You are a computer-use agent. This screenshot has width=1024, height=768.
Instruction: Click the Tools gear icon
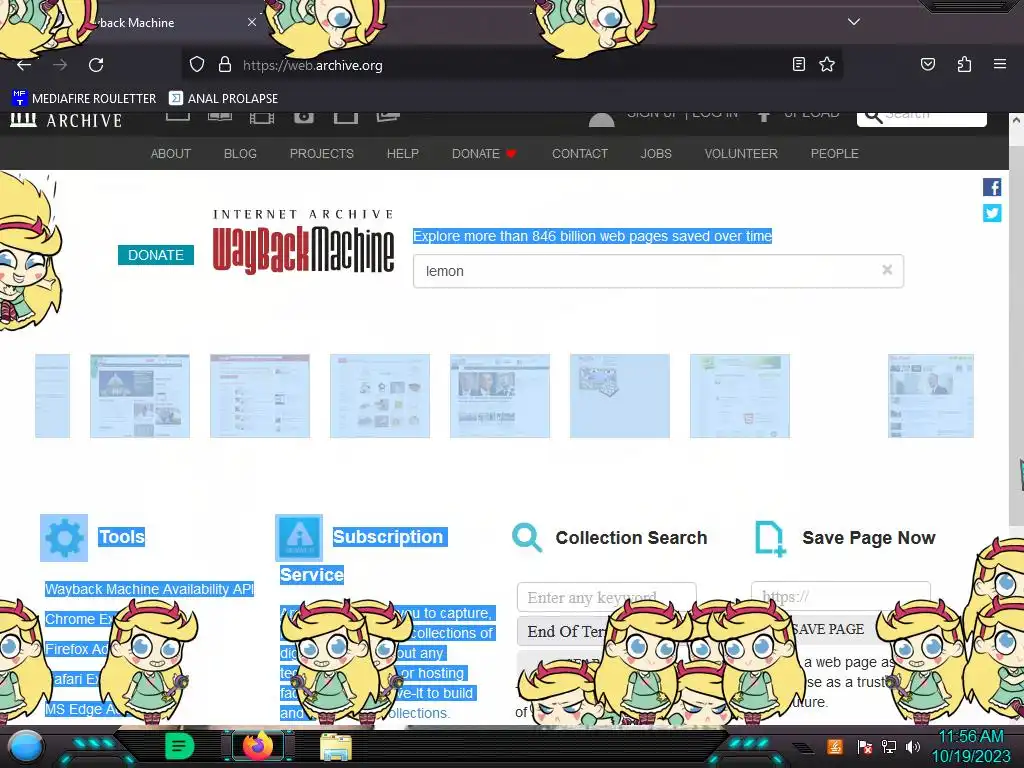64,538
